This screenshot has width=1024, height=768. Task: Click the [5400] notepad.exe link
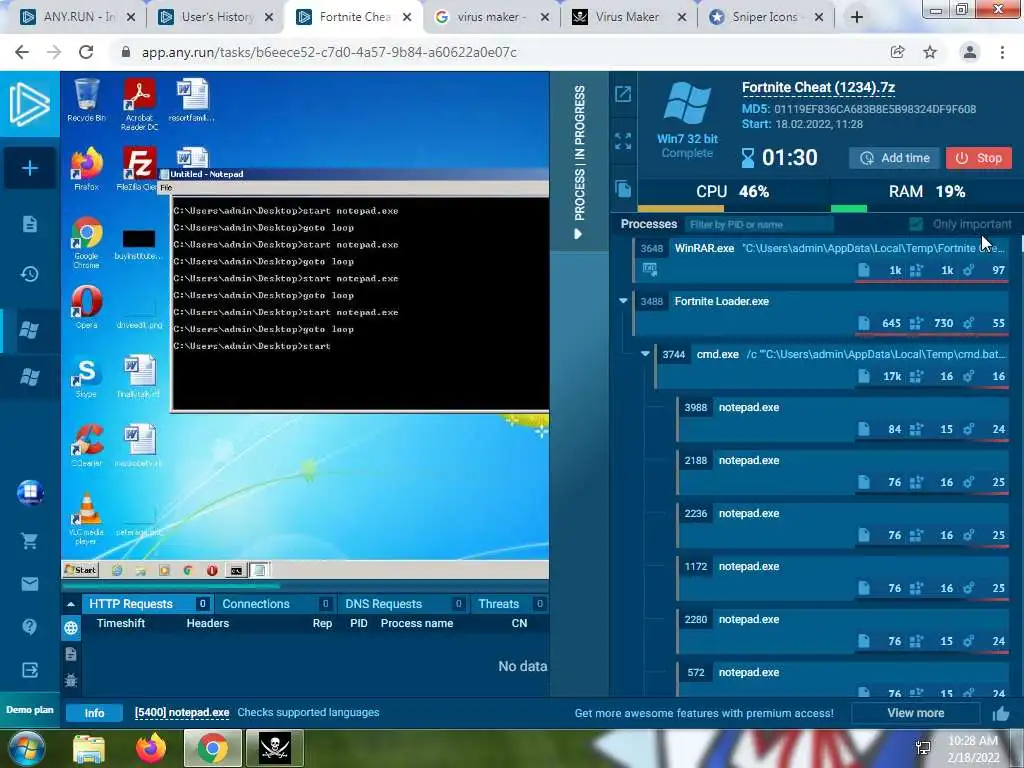coord(182,712)
